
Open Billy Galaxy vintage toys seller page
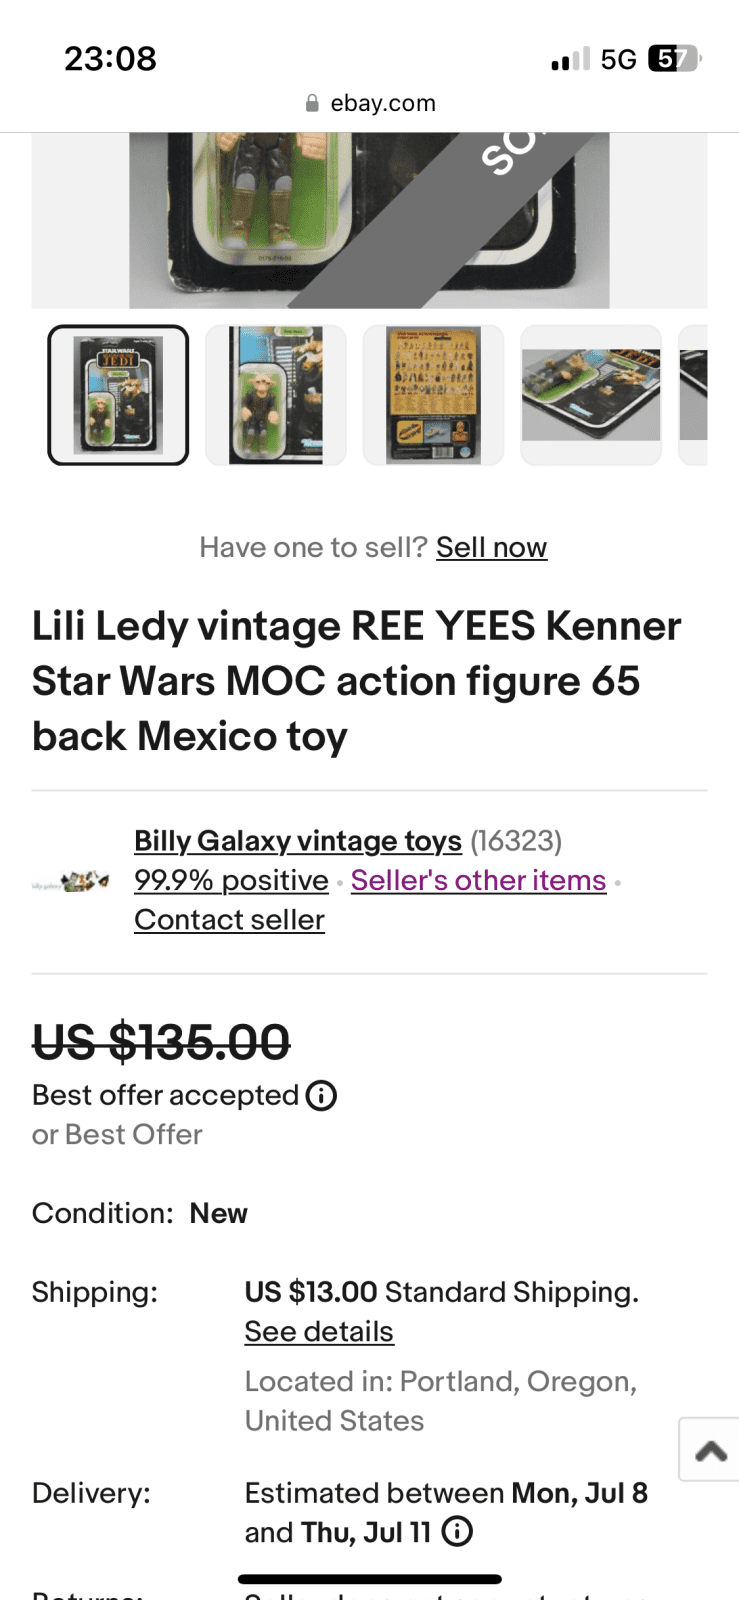click(x=298, y=841)
